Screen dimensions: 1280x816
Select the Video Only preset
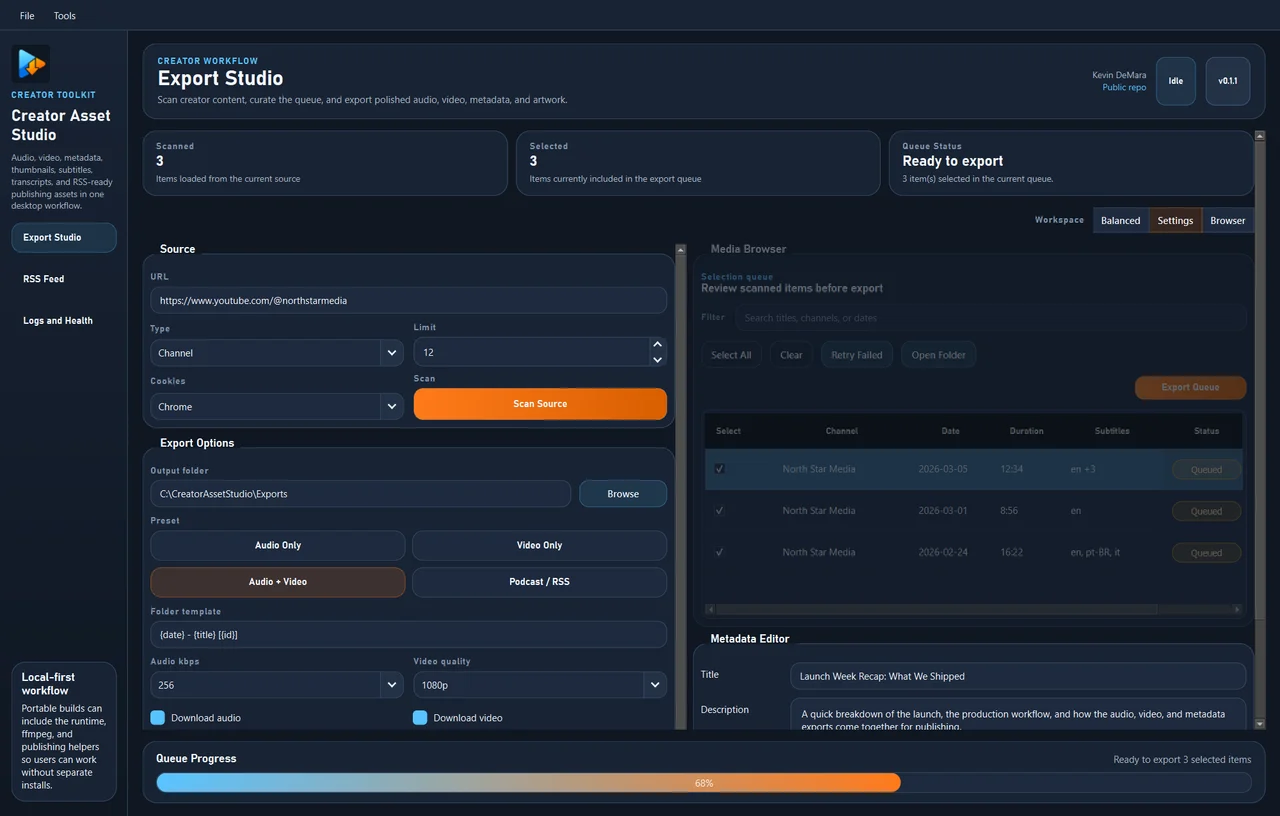tap(540, 546)
